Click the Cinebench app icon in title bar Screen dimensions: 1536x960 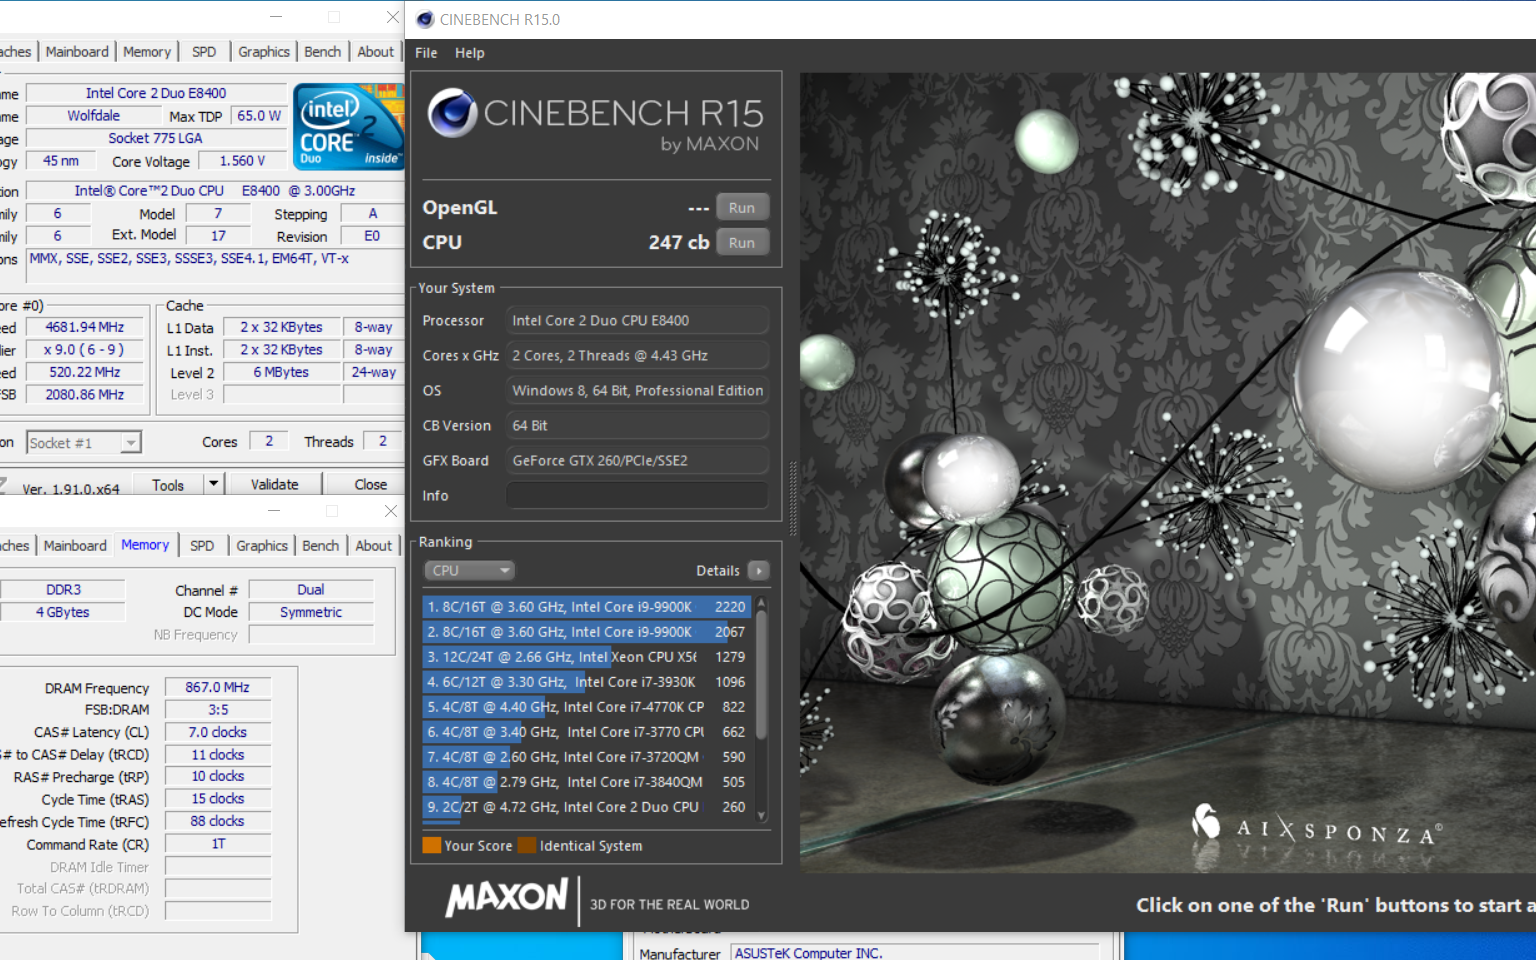tap(425, 19)
